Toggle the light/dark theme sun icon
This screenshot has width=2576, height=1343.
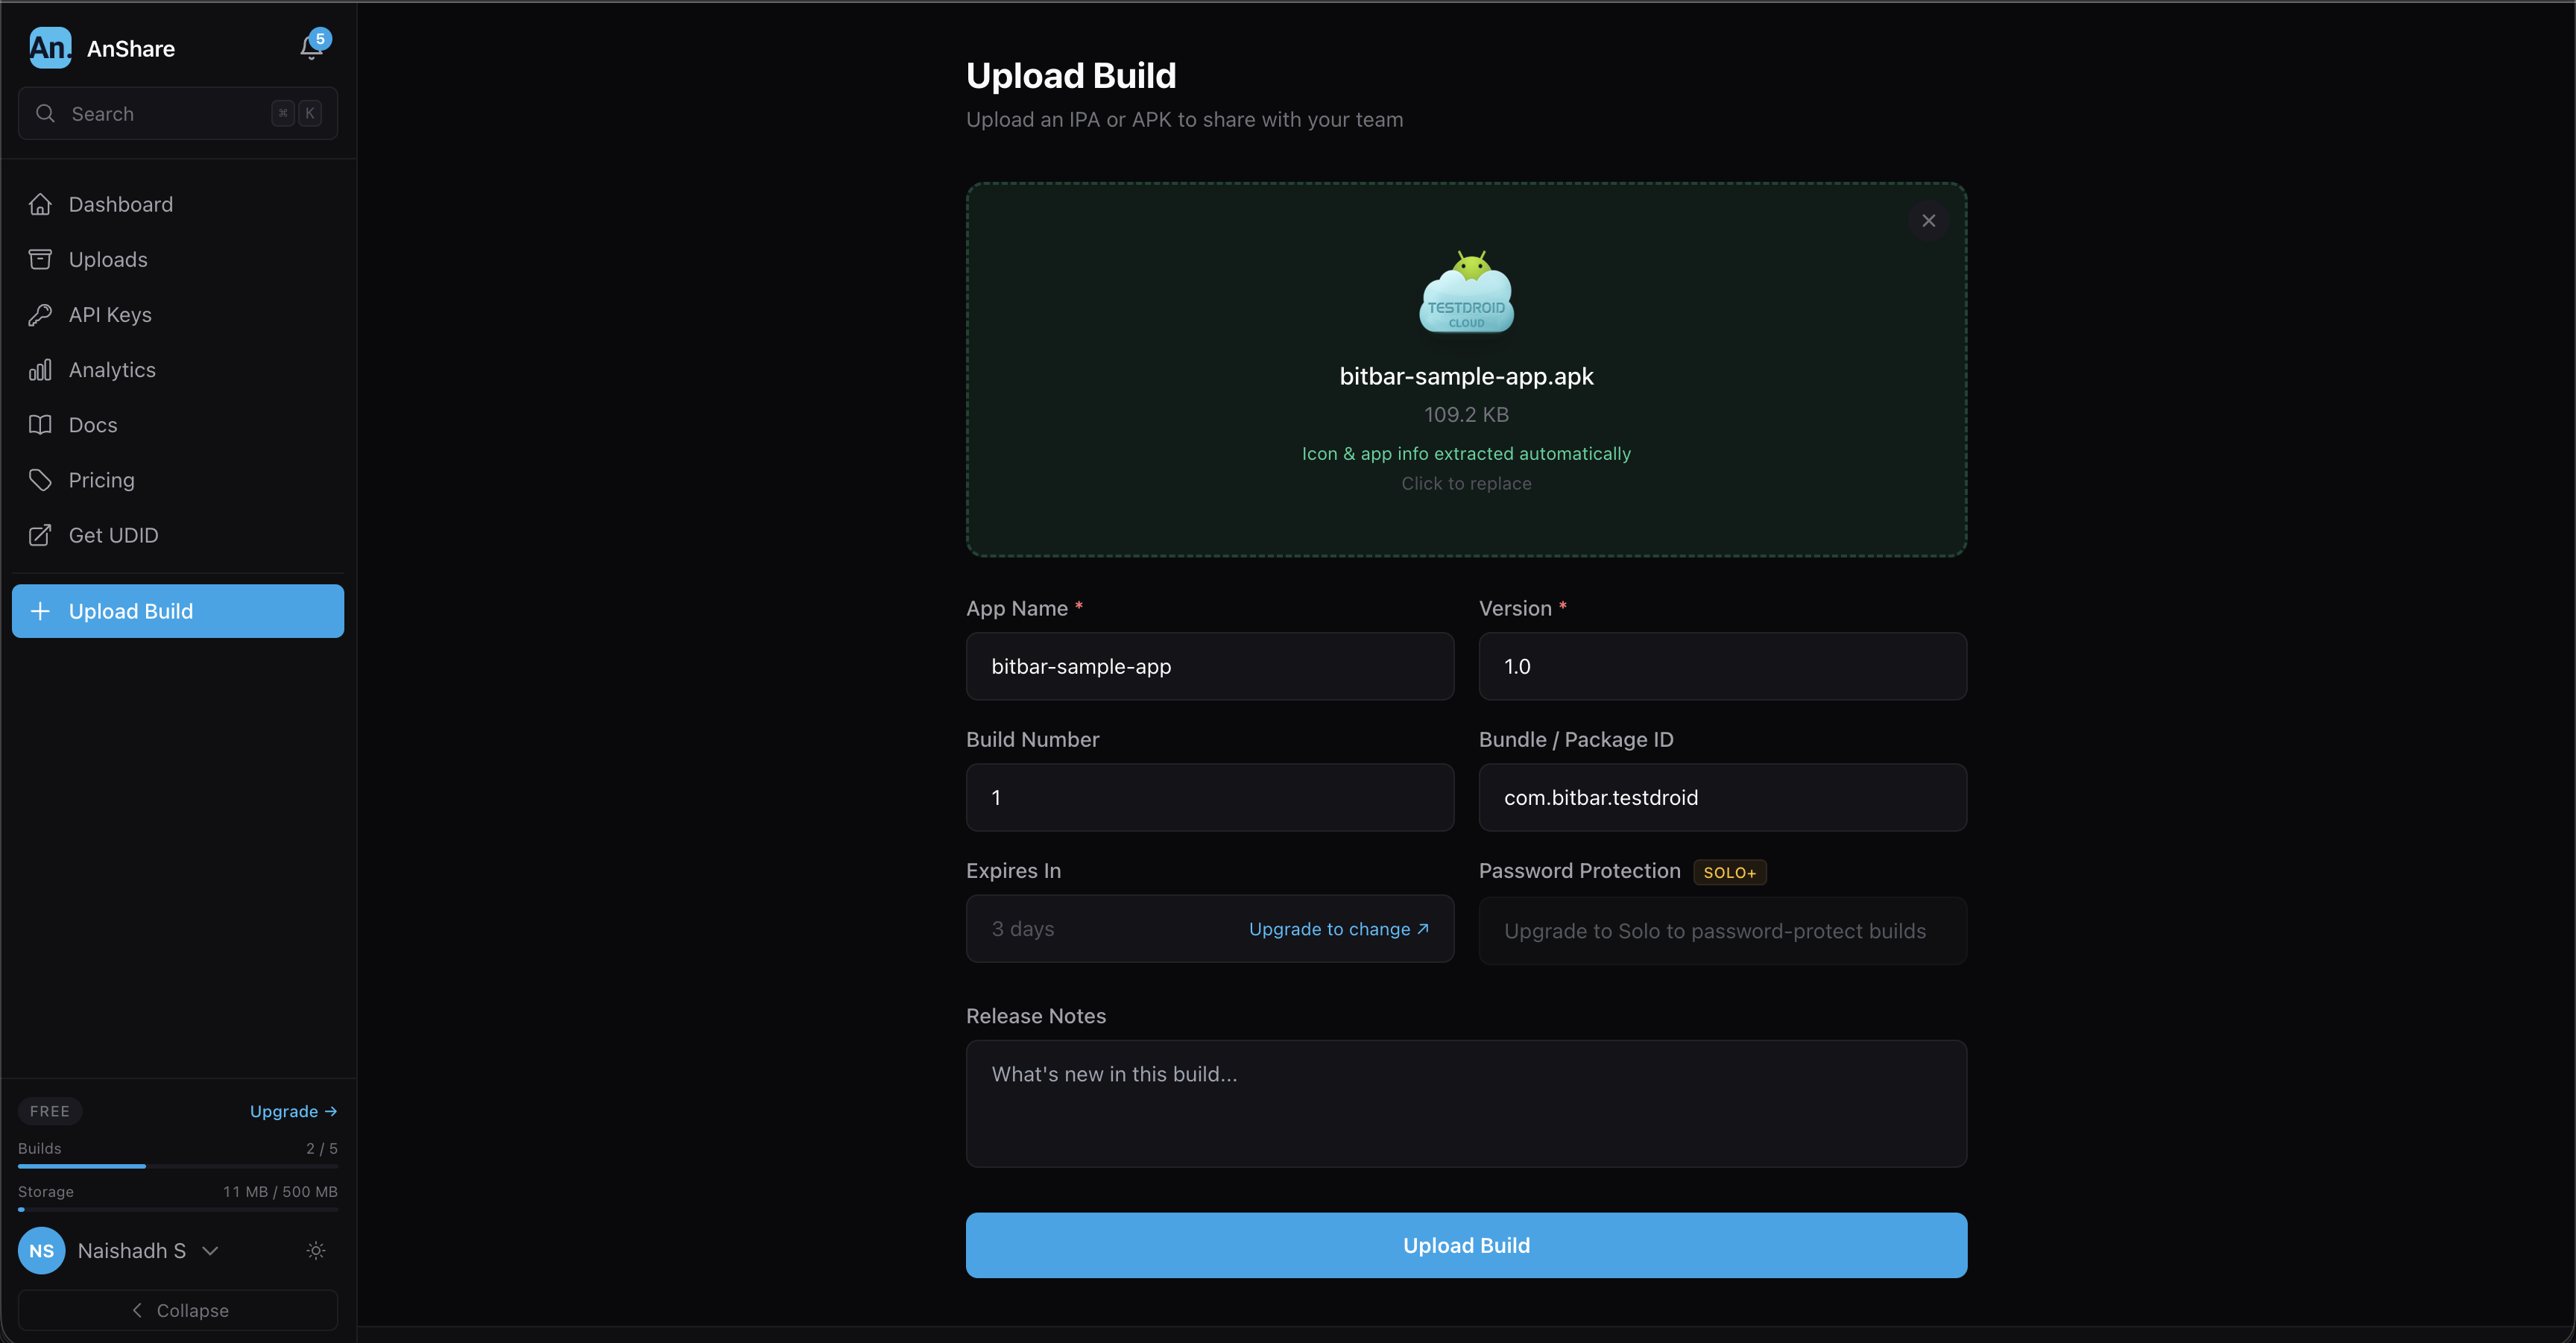click(316, 1250)
